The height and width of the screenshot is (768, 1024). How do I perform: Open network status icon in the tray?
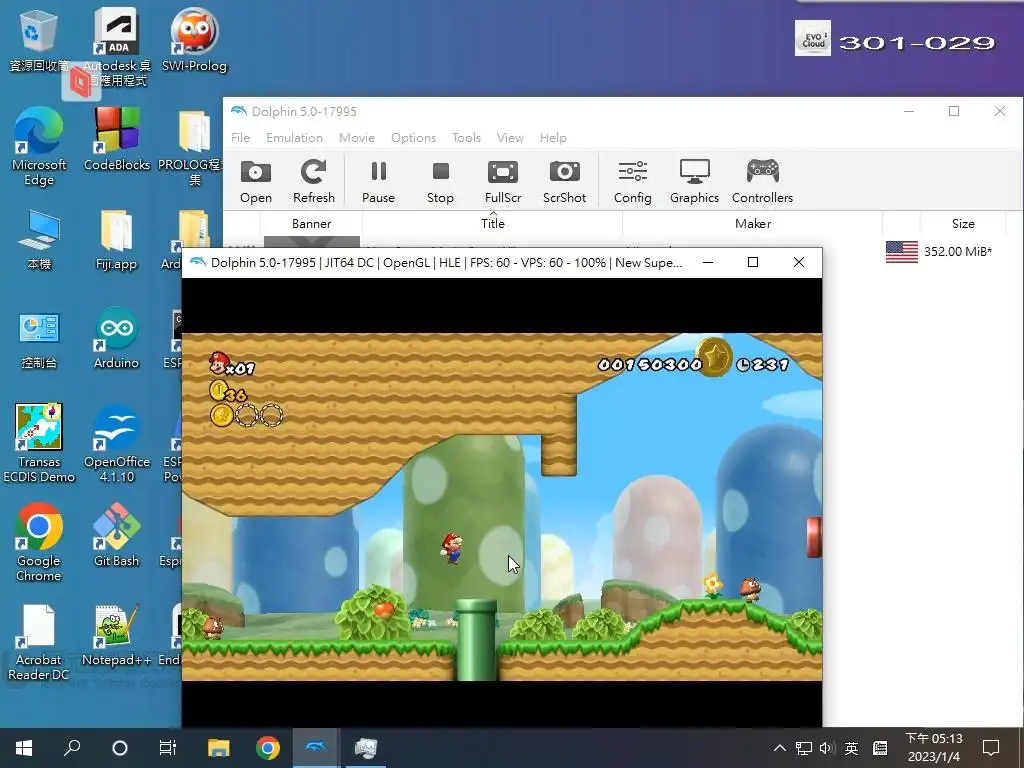tap(804, 748)
